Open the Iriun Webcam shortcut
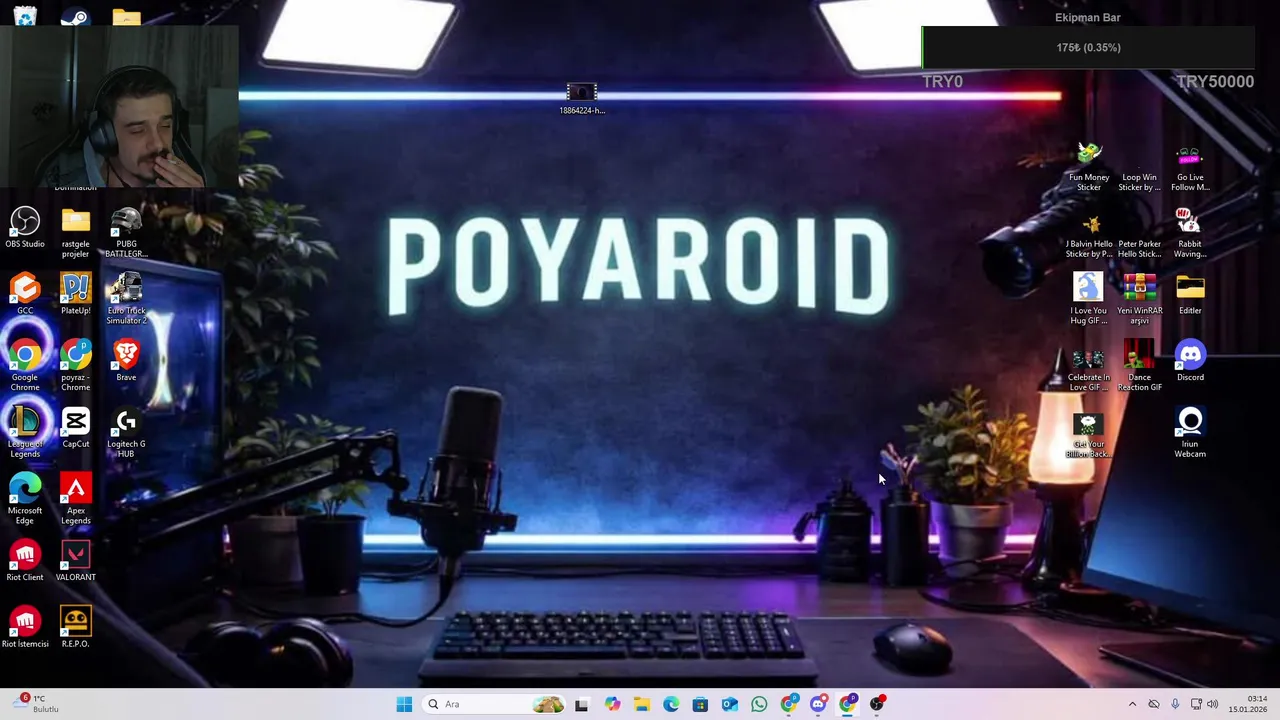The height and width of the screenshot is (720, 1280). pyautogui.click(x=1190, y=433)
